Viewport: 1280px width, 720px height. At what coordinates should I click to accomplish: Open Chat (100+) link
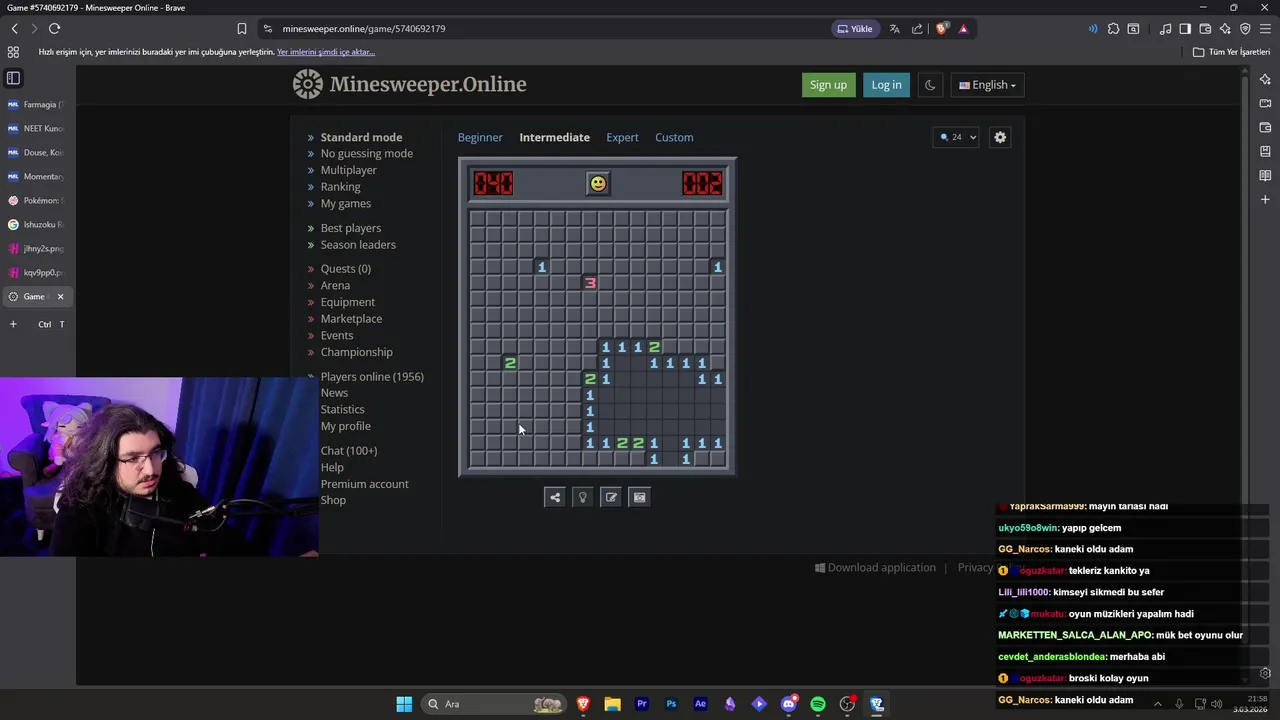[x=348, y=451]
